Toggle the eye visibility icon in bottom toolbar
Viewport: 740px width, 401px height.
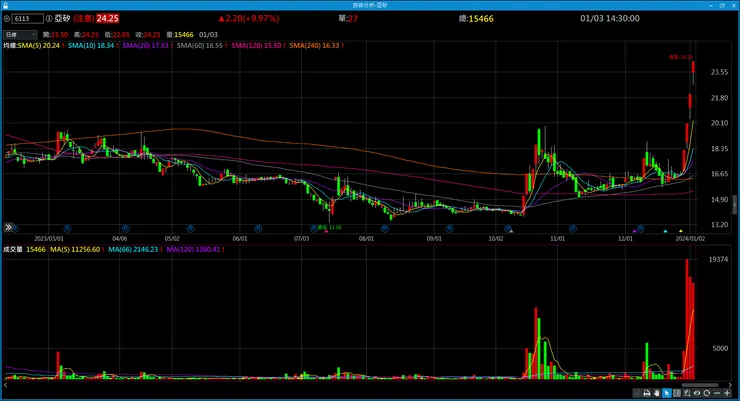click(x=697, y=393)
